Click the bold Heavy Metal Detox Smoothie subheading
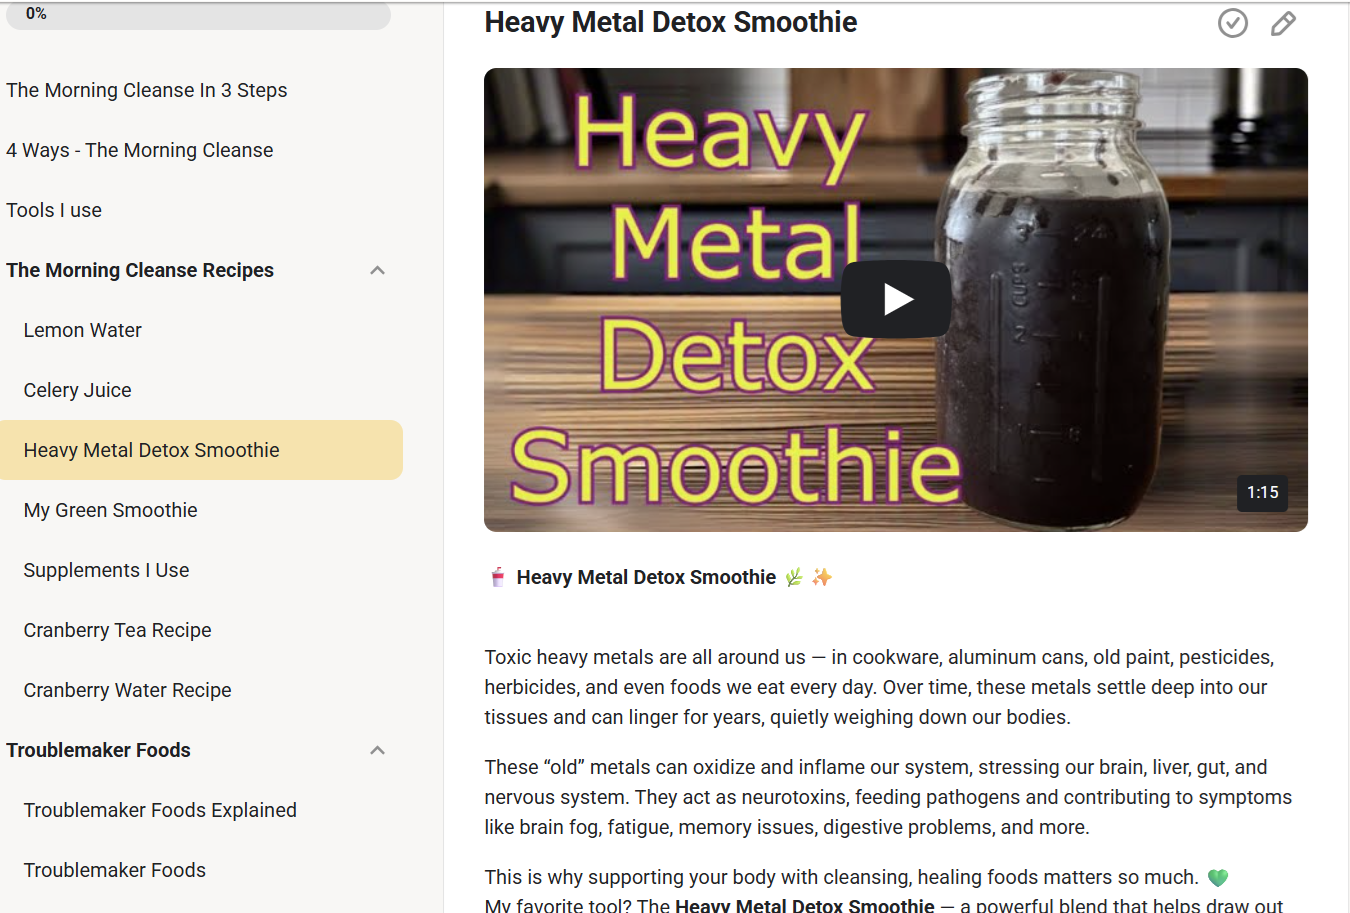This screenshot has height=913, width=1350. [646, 577]
